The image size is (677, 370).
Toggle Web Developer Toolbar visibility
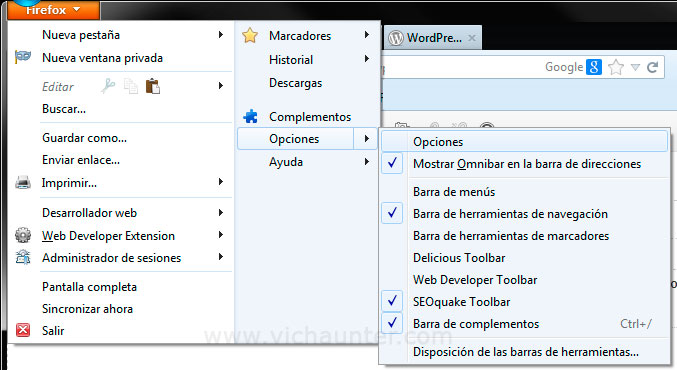pos(475,280)
